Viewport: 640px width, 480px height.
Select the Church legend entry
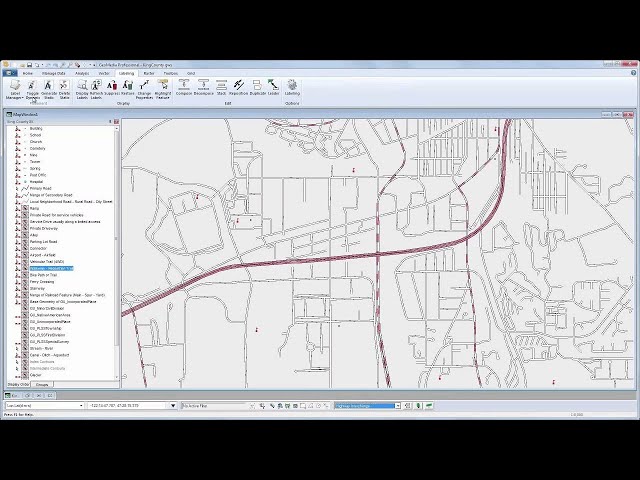[36, 142]
